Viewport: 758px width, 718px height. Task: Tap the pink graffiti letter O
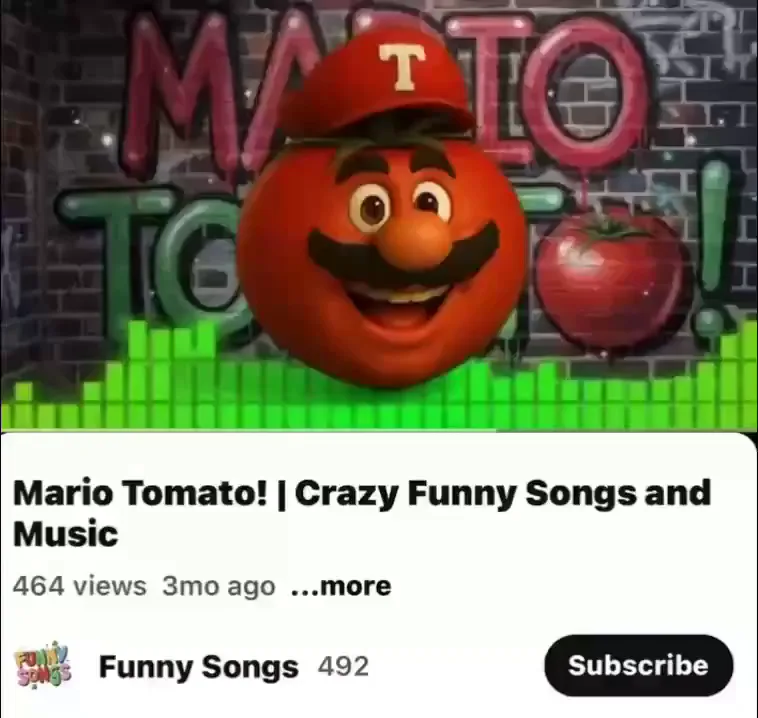click(585, 92)
